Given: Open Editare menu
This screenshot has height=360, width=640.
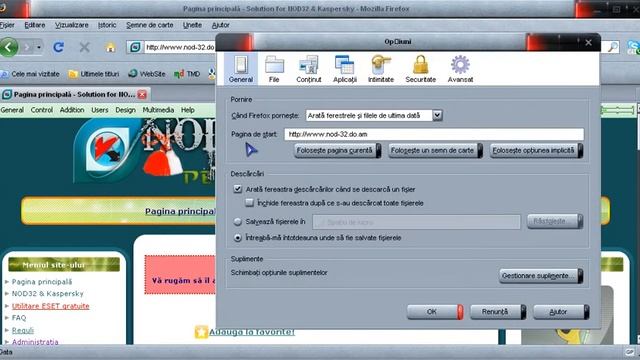Looking at the screenshot, I should tap(35, 25).
